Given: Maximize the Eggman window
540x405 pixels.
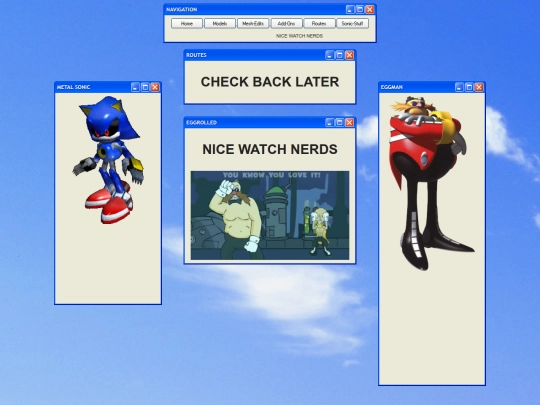Looking at the screenshot, I should 469,87.
